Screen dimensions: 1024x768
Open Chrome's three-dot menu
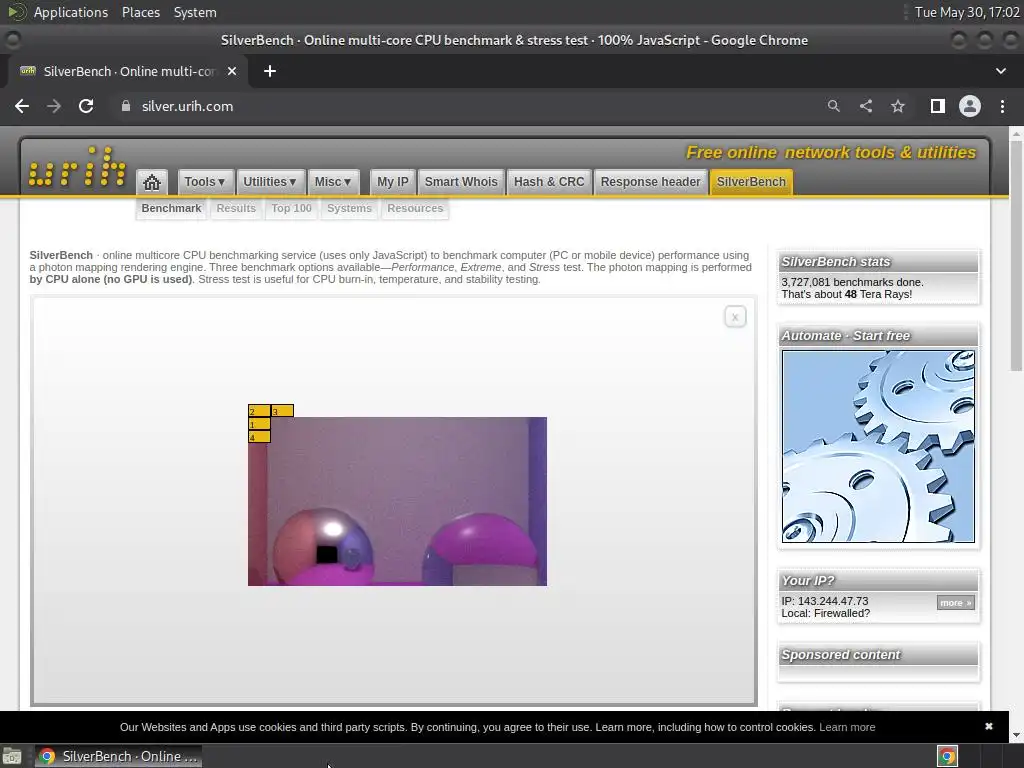(x=1002, y=106)
